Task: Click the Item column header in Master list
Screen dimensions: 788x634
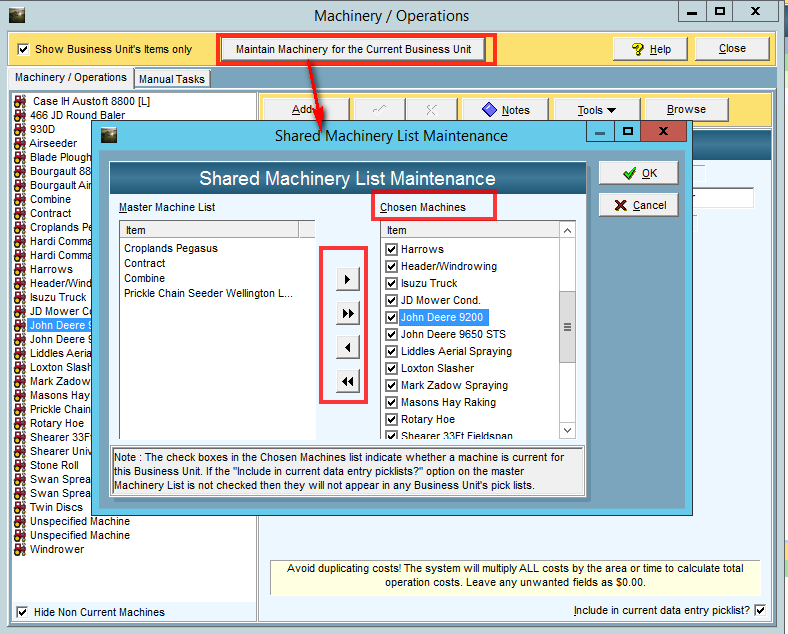Action: click(216, 230)
